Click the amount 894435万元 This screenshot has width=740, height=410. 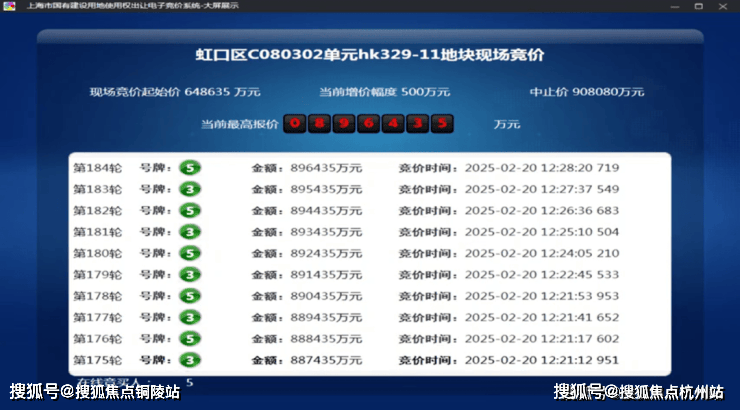tap(326, 210)
